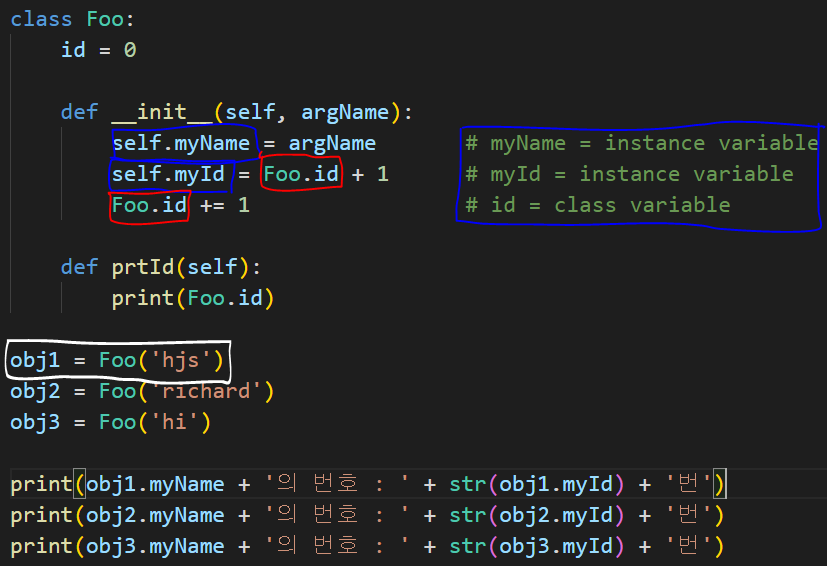
Task: Click Foo.id in the 'Foo.id + 1' expression
Action: (x=301, y=174)
